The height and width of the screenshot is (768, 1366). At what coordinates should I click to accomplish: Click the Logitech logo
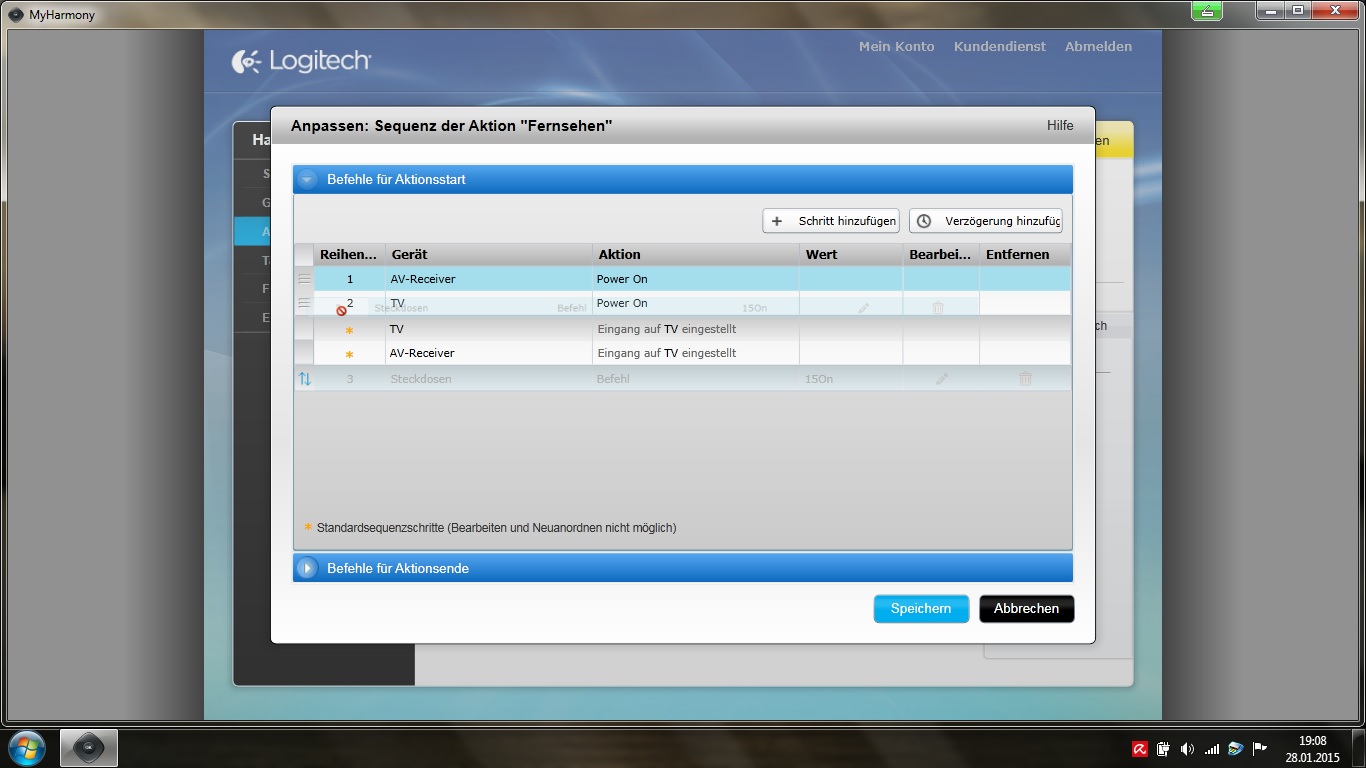[301, 62]
